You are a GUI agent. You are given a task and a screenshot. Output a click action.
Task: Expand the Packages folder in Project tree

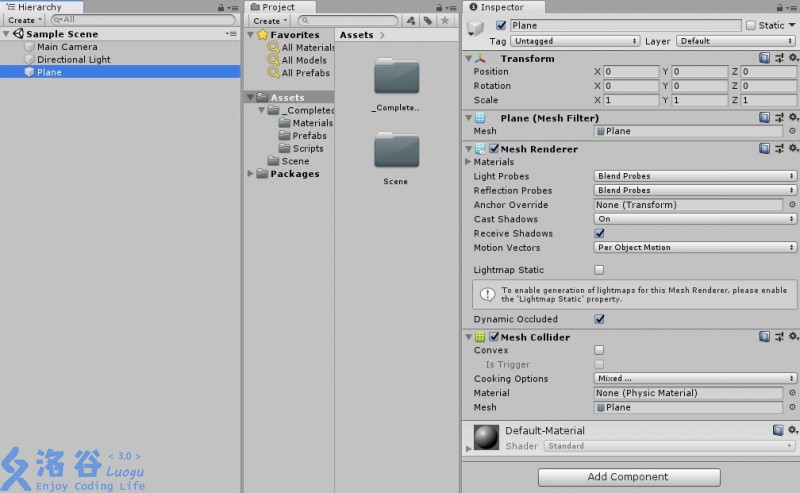point(251,174)
